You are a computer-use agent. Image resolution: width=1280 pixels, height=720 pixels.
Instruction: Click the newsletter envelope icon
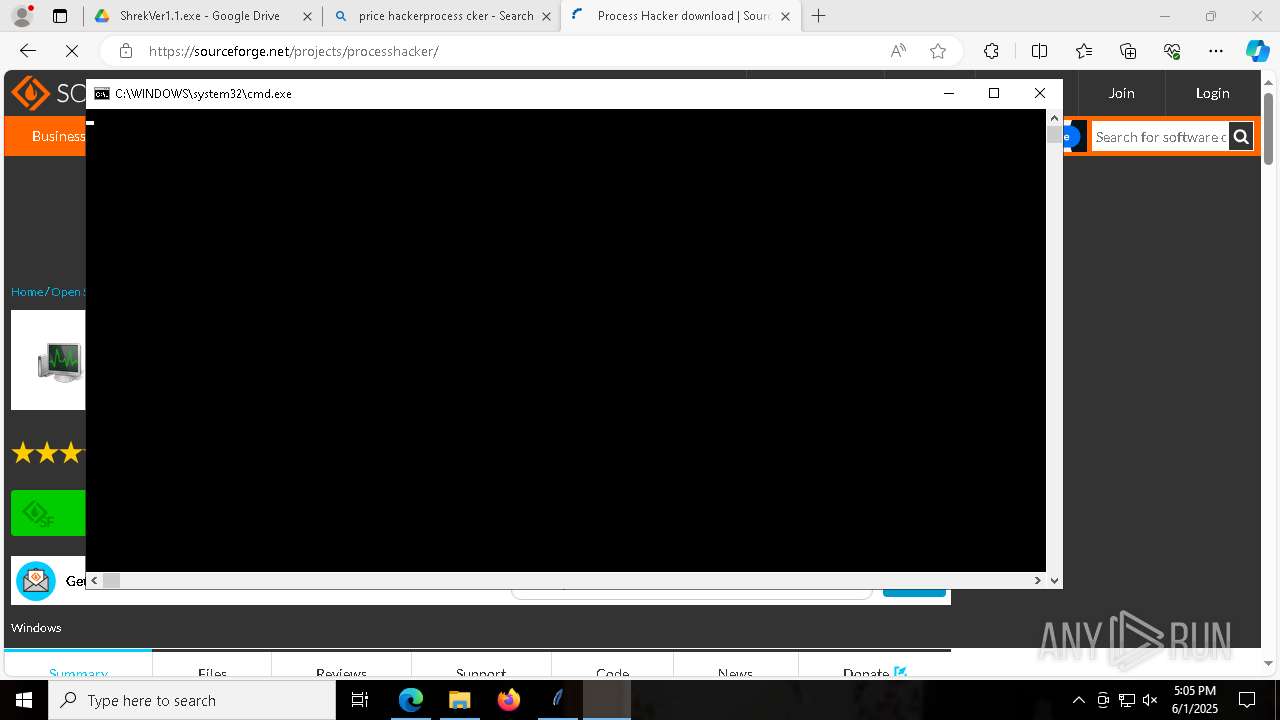point(36,580)
